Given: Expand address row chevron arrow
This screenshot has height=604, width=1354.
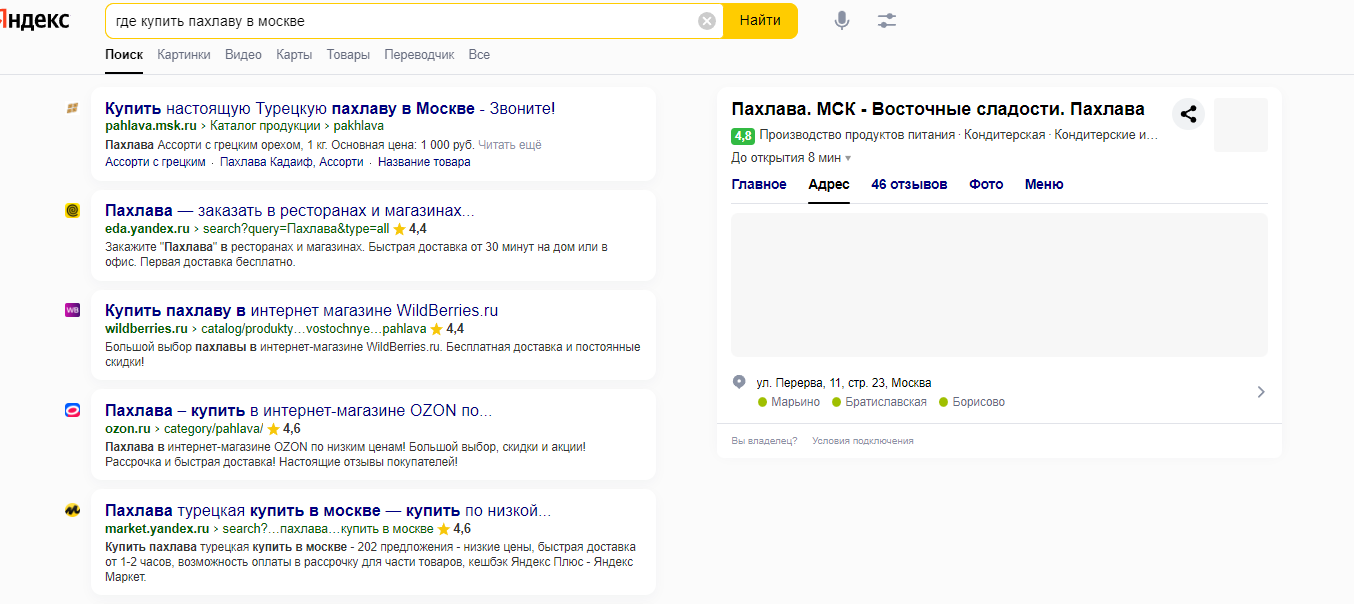Looking at the screenshot, I should point(1261,392).
